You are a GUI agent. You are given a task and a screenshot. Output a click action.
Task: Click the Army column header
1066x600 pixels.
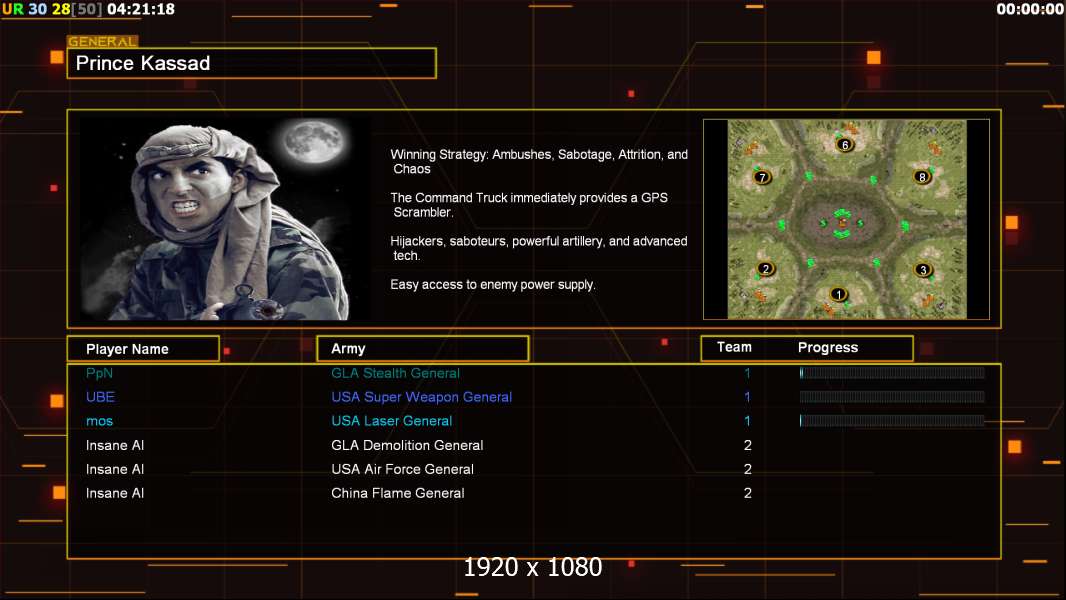pyautogui.click(x=423, y=349)
